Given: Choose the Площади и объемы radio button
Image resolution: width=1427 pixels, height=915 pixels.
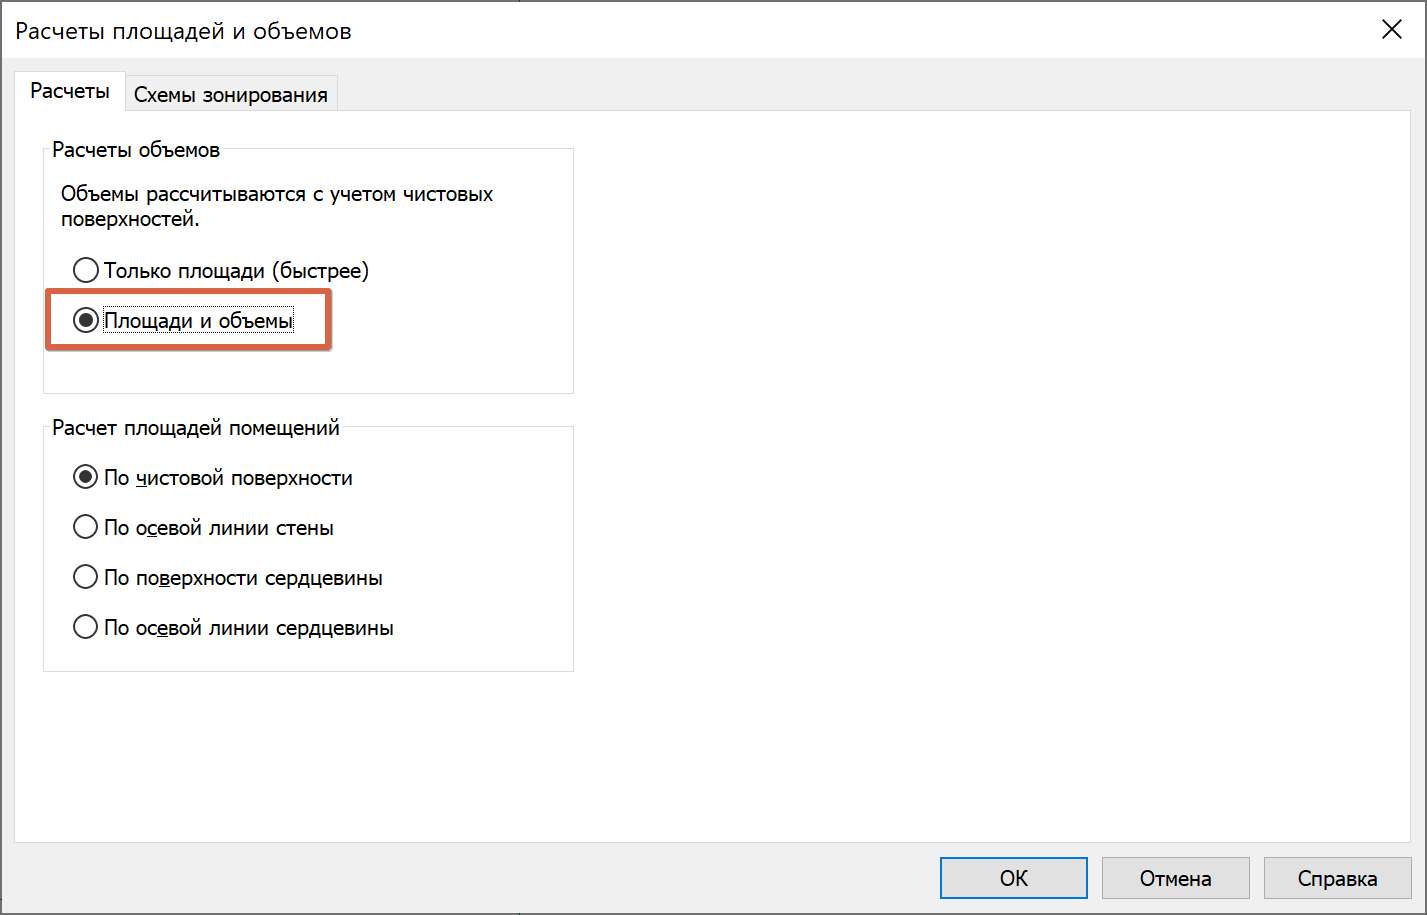Looking at the screenshot, I should pyautogui.click(x=184, y=320).
